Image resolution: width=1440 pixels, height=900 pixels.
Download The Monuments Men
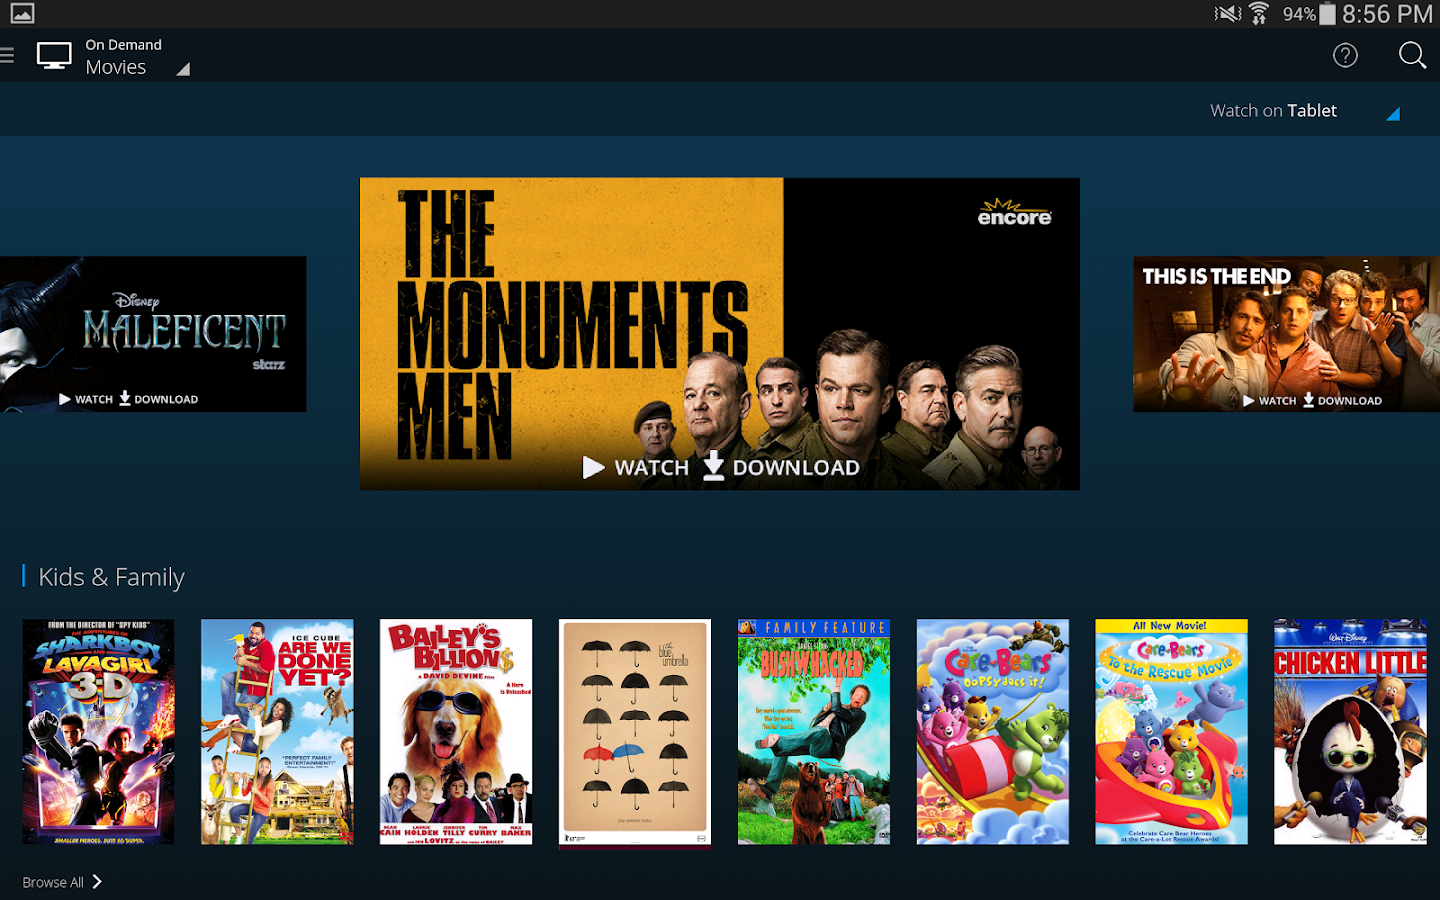pyautogui.click(x=781, y=466)
